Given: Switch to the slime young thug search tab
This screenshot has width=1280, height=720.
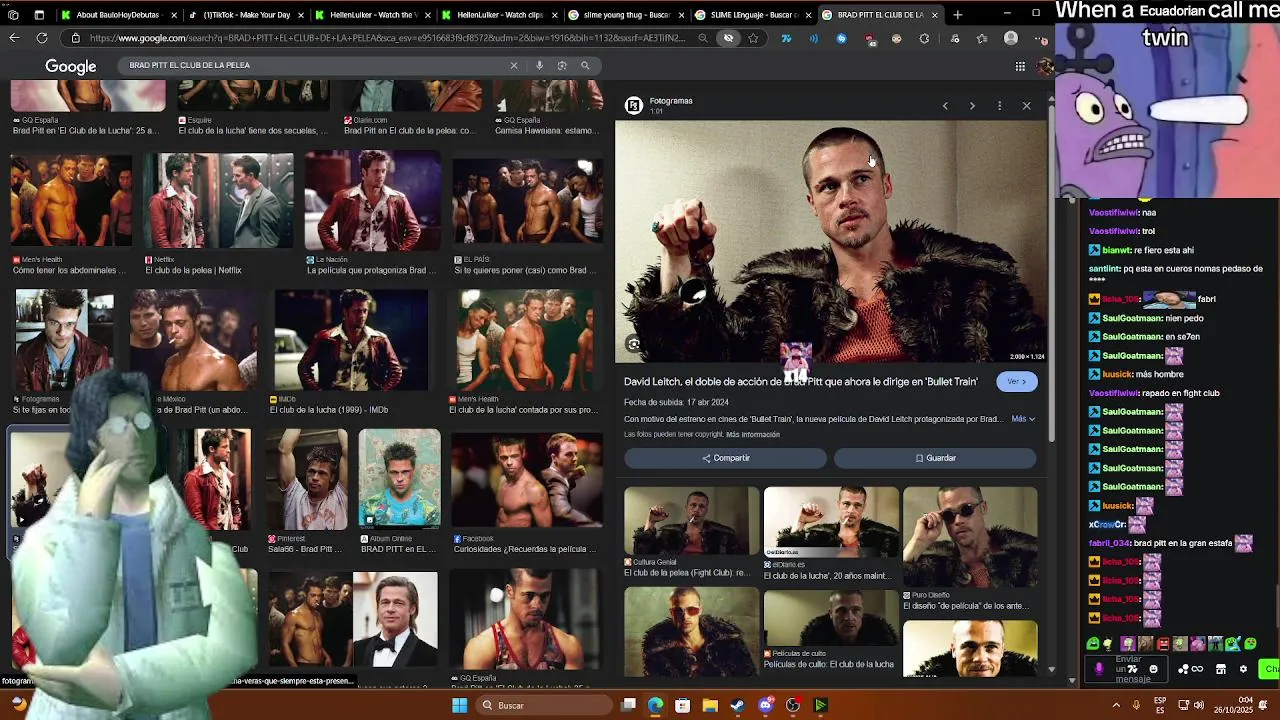Looking at the screenshot, I should 627,15.
